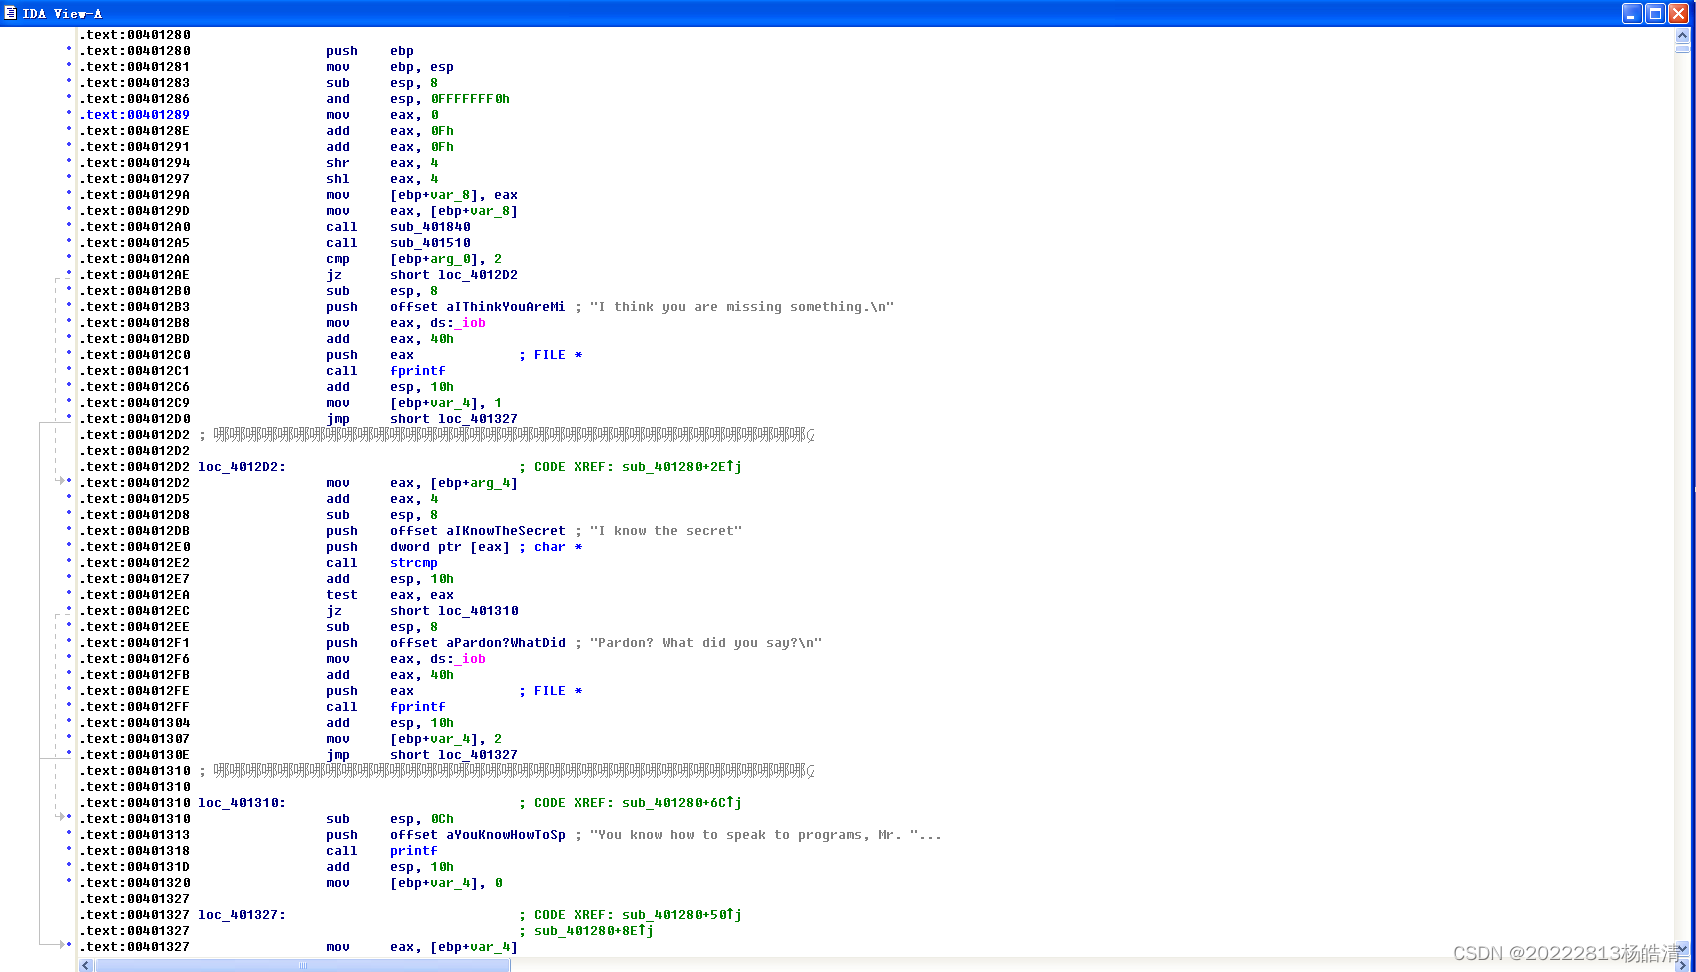Click the vertical scrollbar down arrow

coord(1682,948)
